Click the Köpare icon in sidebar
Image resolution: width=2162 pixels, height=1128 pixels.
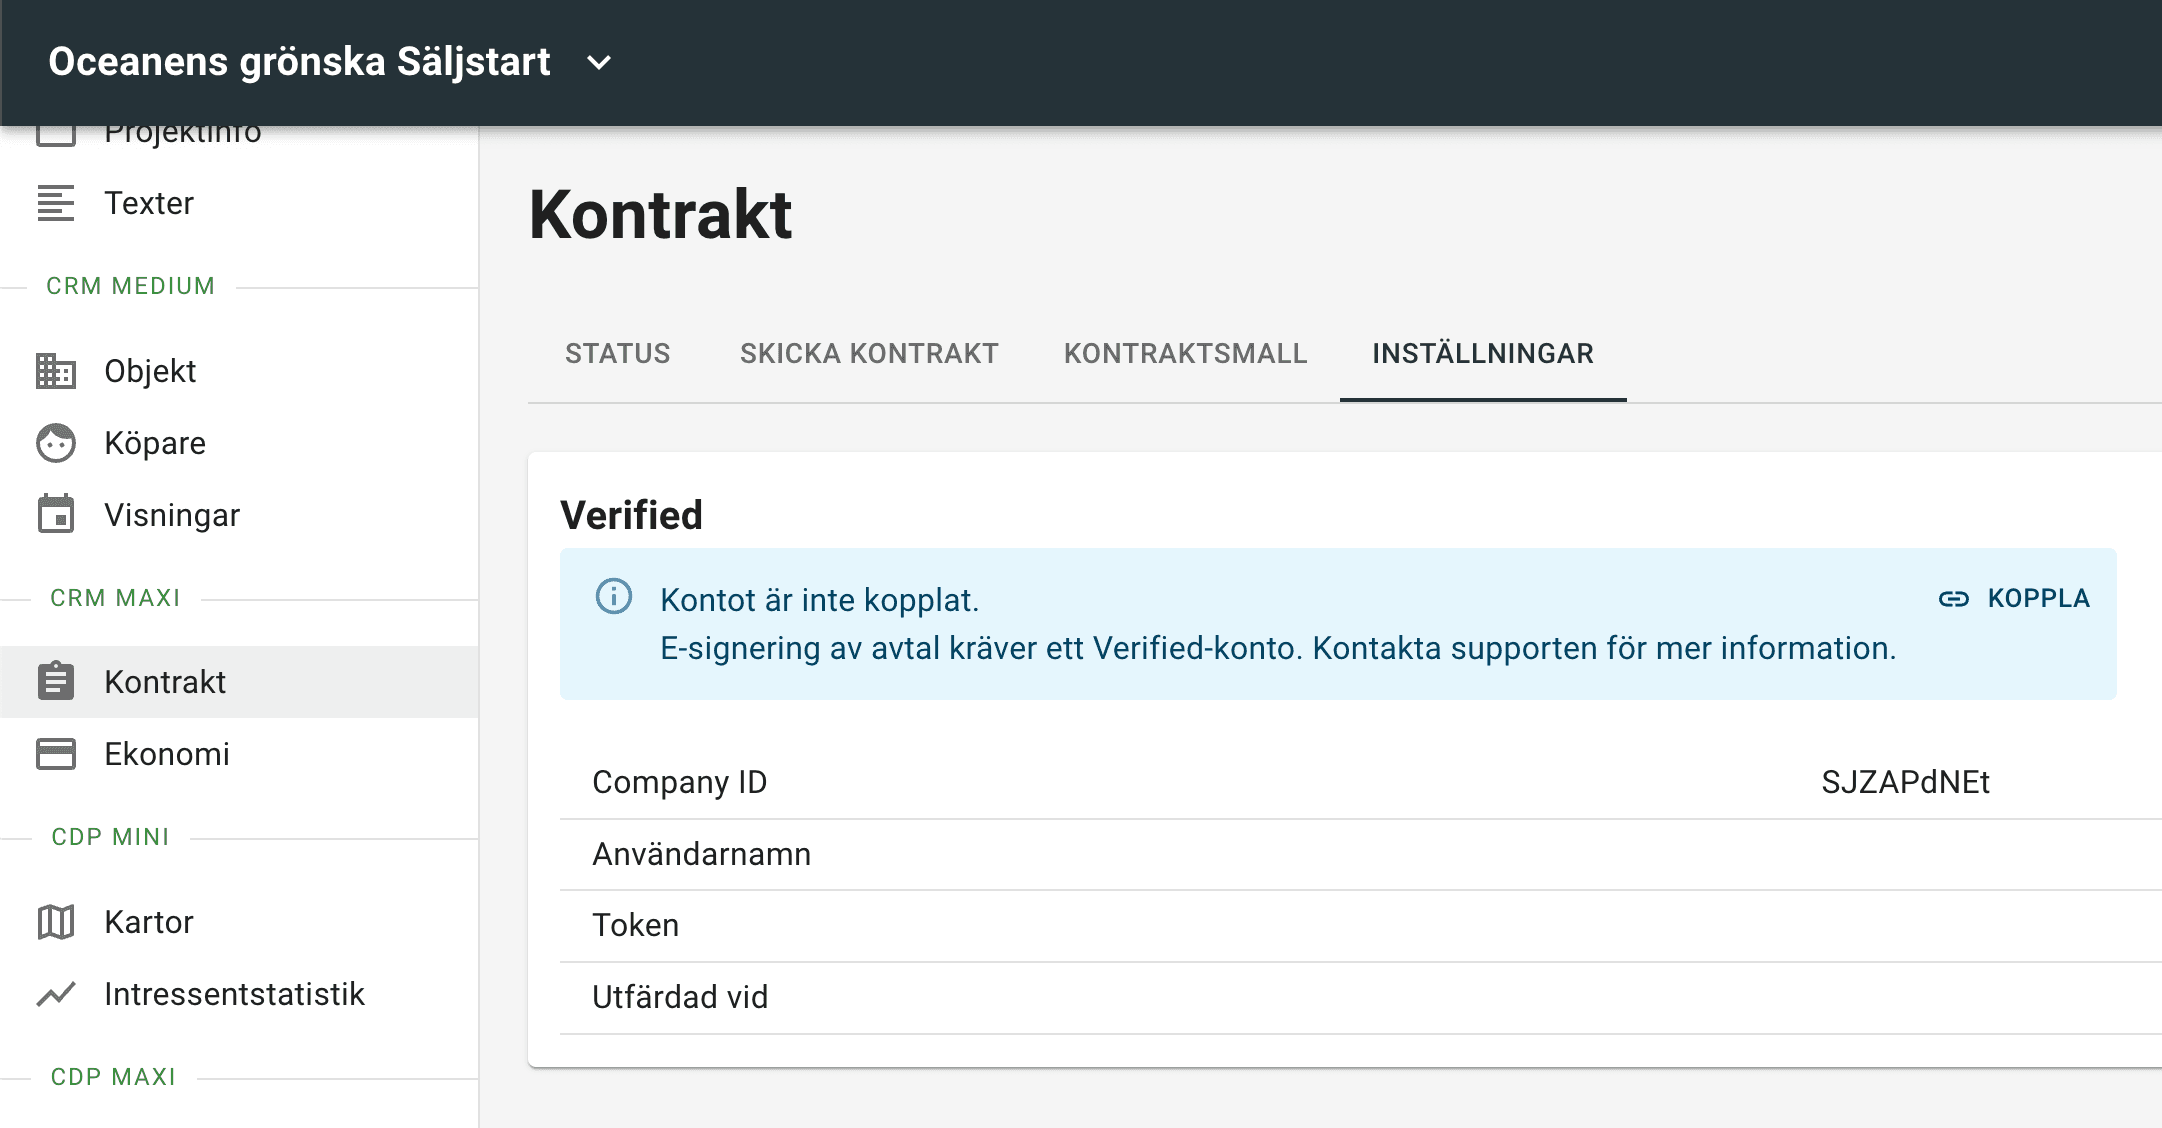click(x=57, y=442)
